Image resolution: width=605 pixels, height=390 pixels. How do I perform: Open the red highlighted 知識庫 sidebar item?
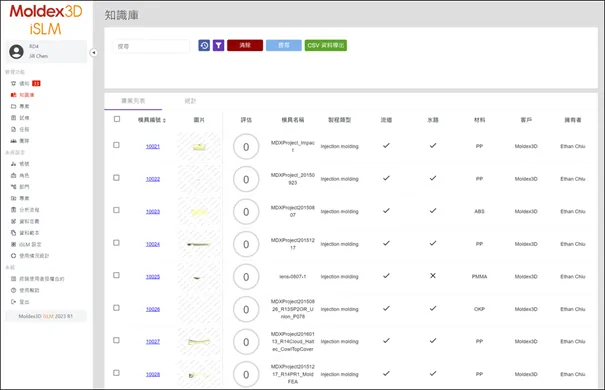pos(22,95)
